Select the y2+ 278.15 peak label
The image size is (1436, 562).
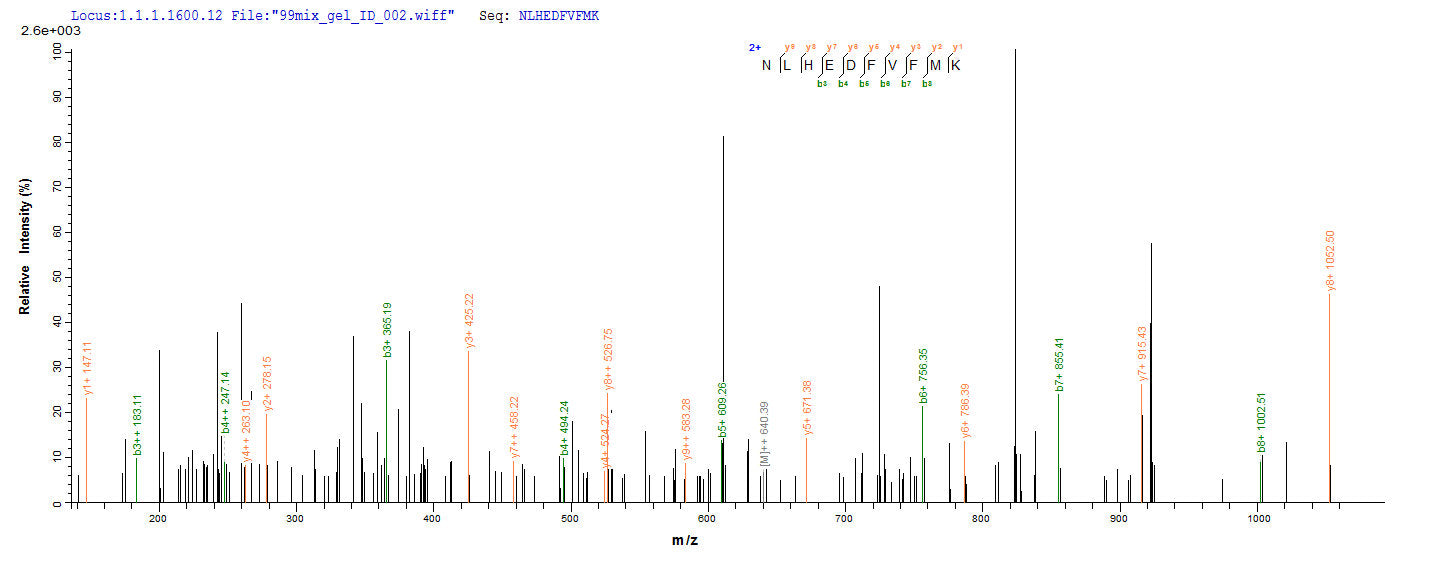tap(268, 383)
